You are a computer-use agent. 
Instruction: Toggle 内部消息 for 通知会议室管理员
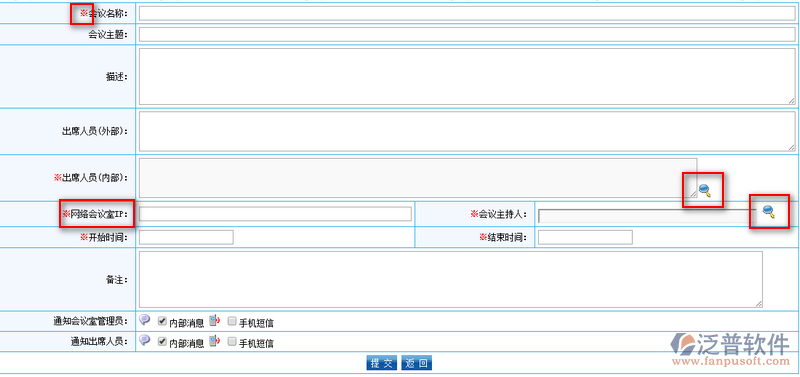pyautogui.click(x=162, y=321)
